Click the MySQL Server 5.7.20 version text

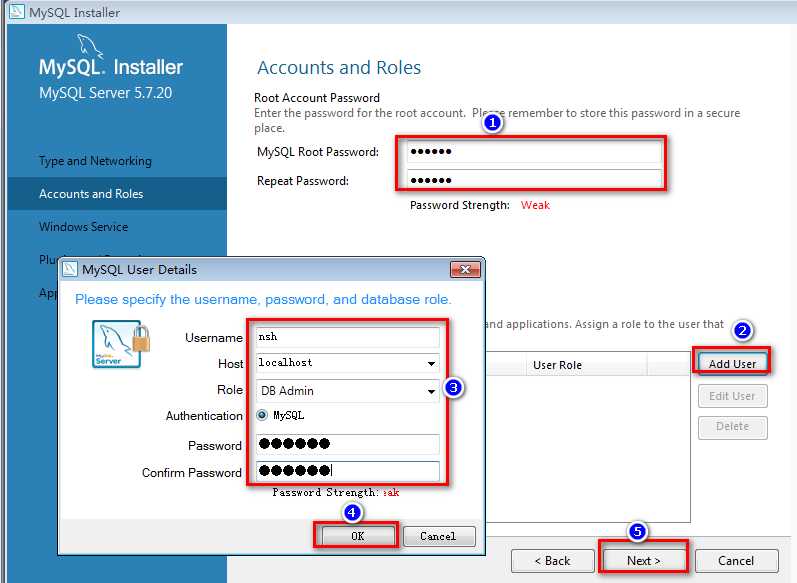point(105,93)
